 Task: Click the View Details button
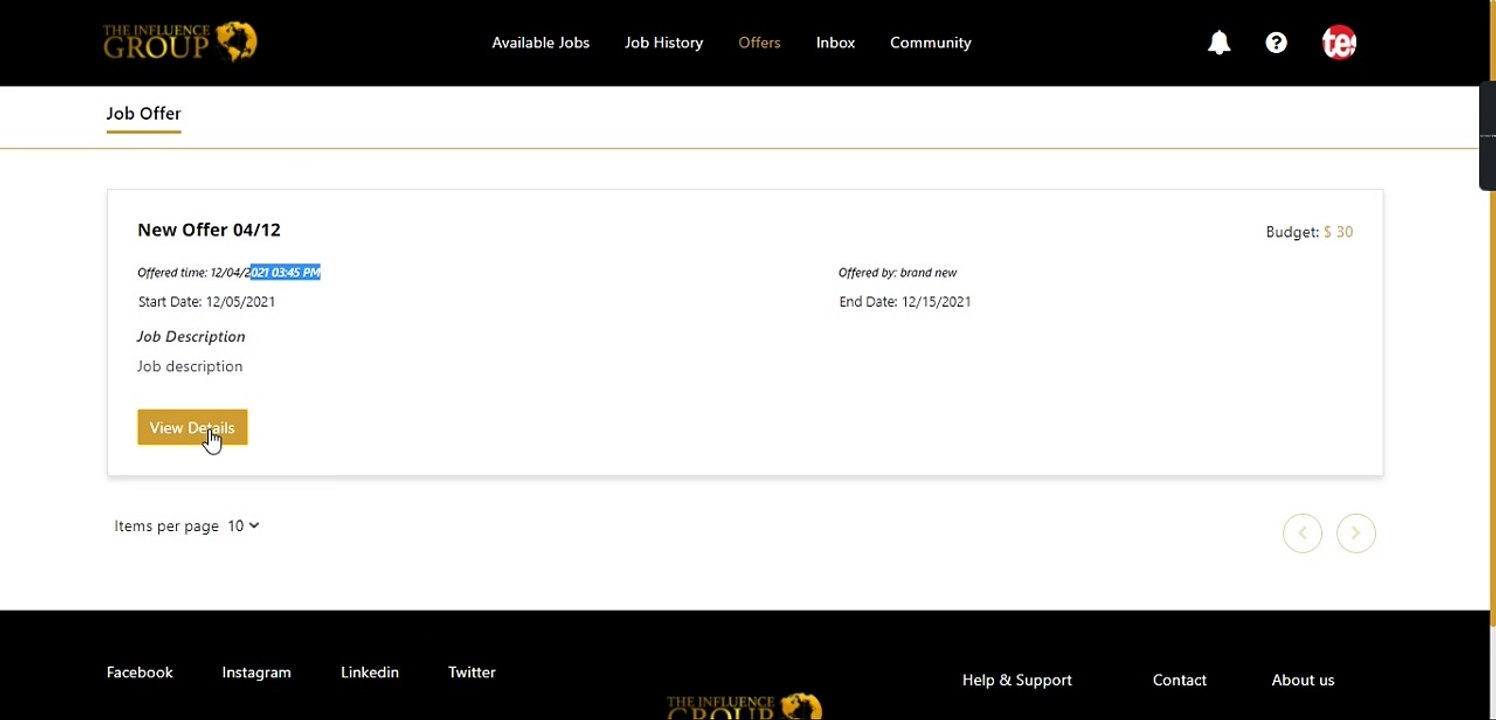point(192,427)
